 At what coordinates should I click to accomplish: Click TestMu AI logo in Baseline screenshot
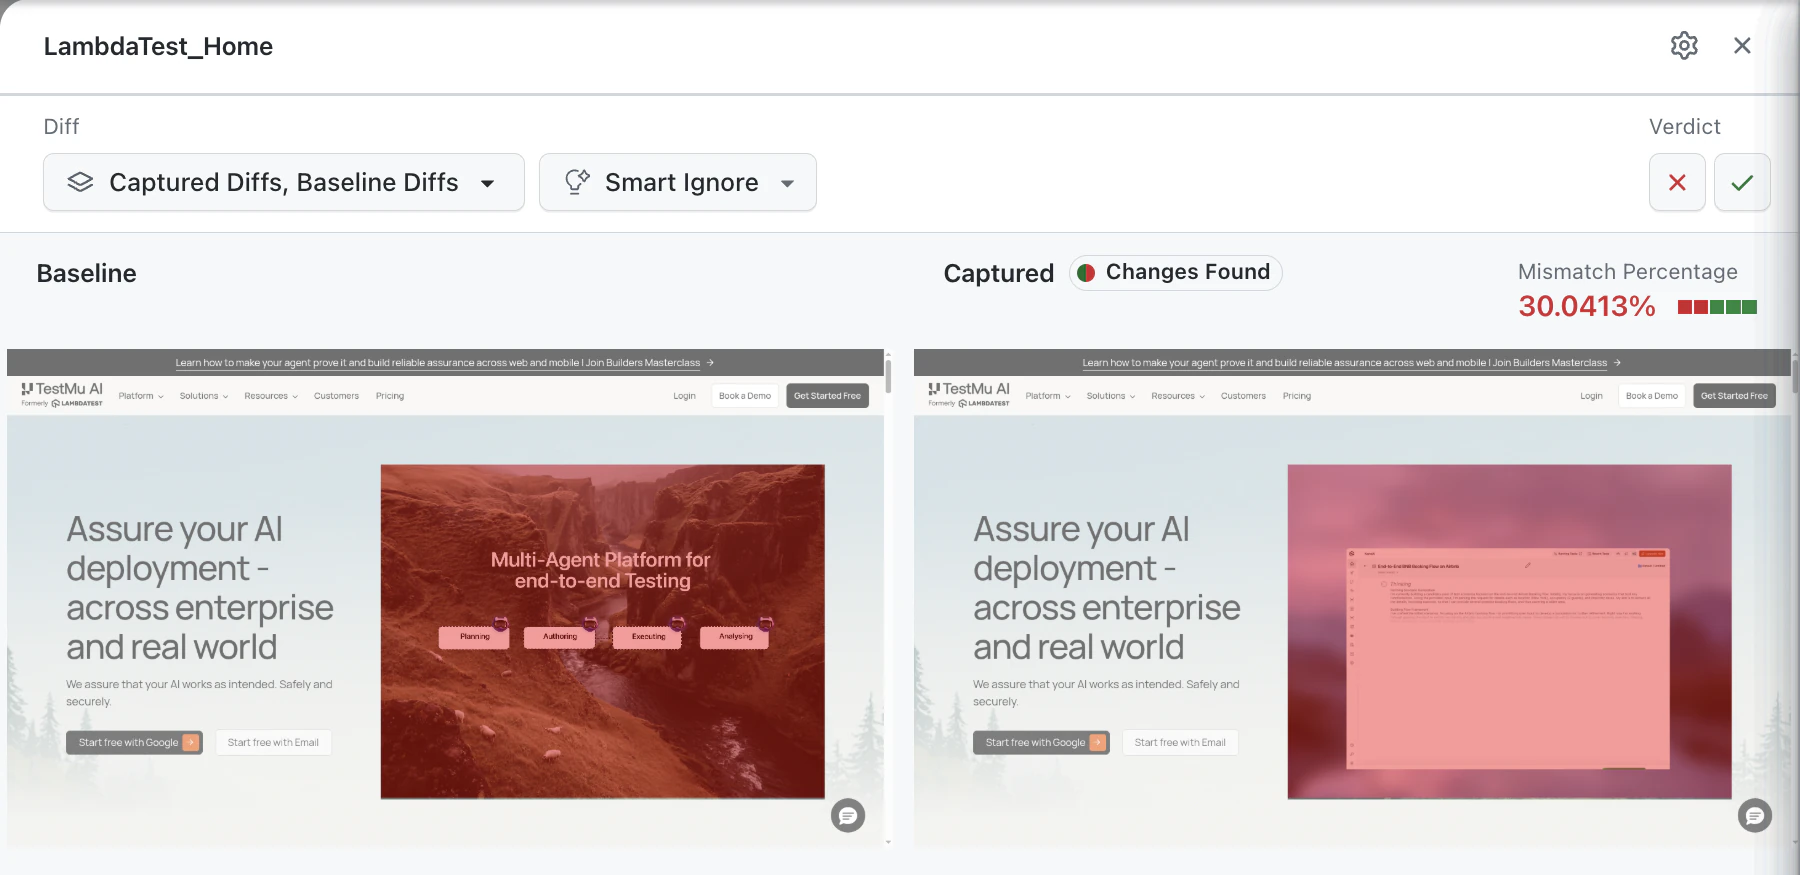point(62,394)
